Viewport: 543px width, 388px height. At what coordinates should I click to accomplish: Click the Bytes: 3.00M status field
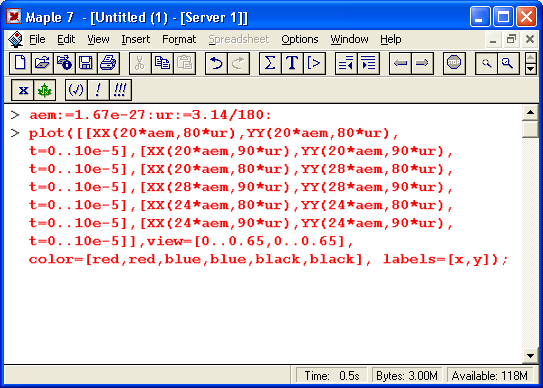[407, 376]
